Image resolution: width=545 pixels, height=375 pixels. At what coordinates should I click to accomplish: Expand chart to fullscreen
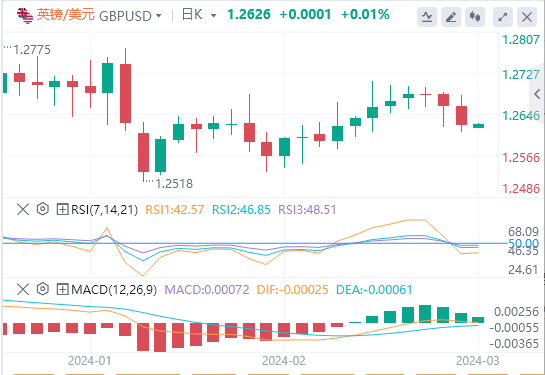coord(503,16)
